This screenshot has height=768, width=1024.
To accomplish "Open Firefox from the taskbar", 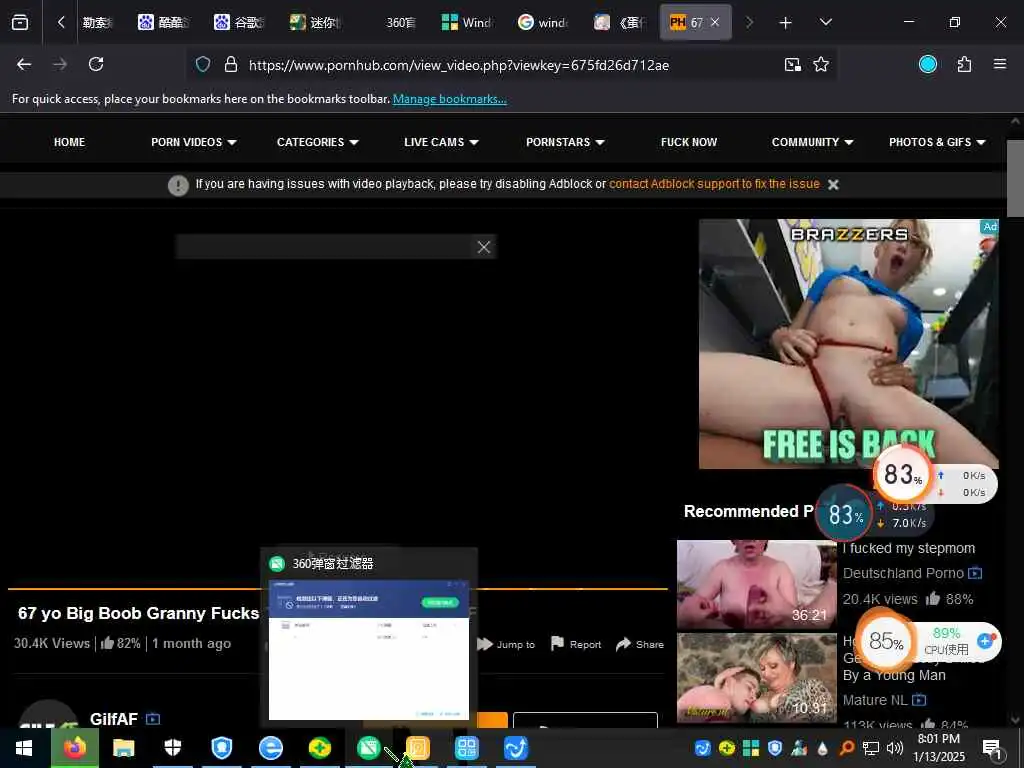I will (74, 748).
